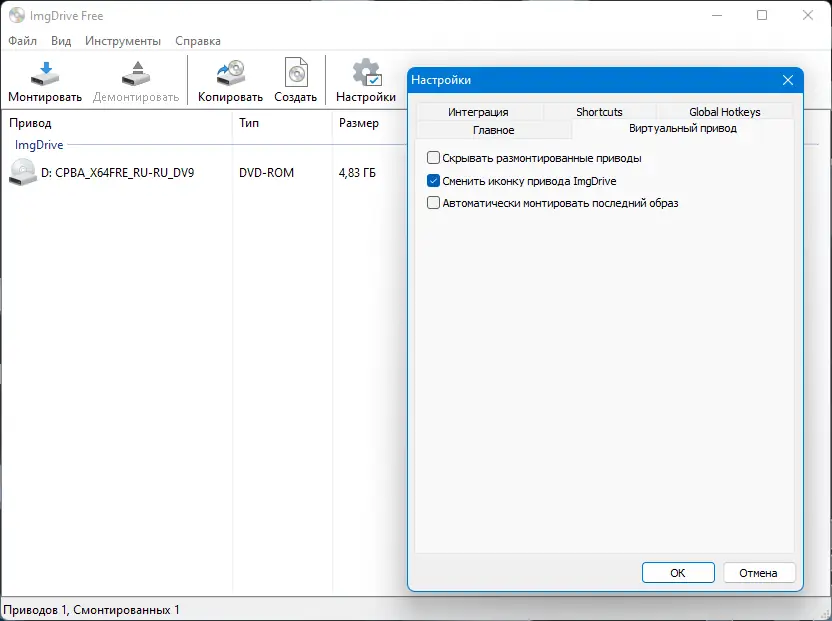Select the Виртуальный привод tab
The image size is (832, 621).
point(683,128)
